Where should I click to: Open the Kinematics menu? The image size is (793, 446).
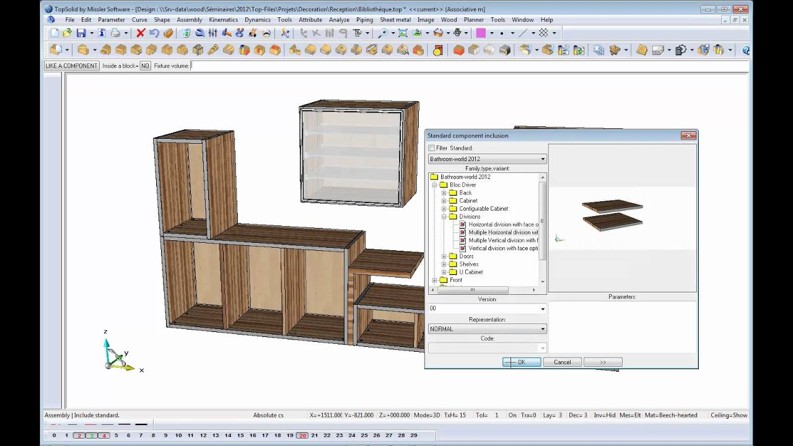point(223,20)
